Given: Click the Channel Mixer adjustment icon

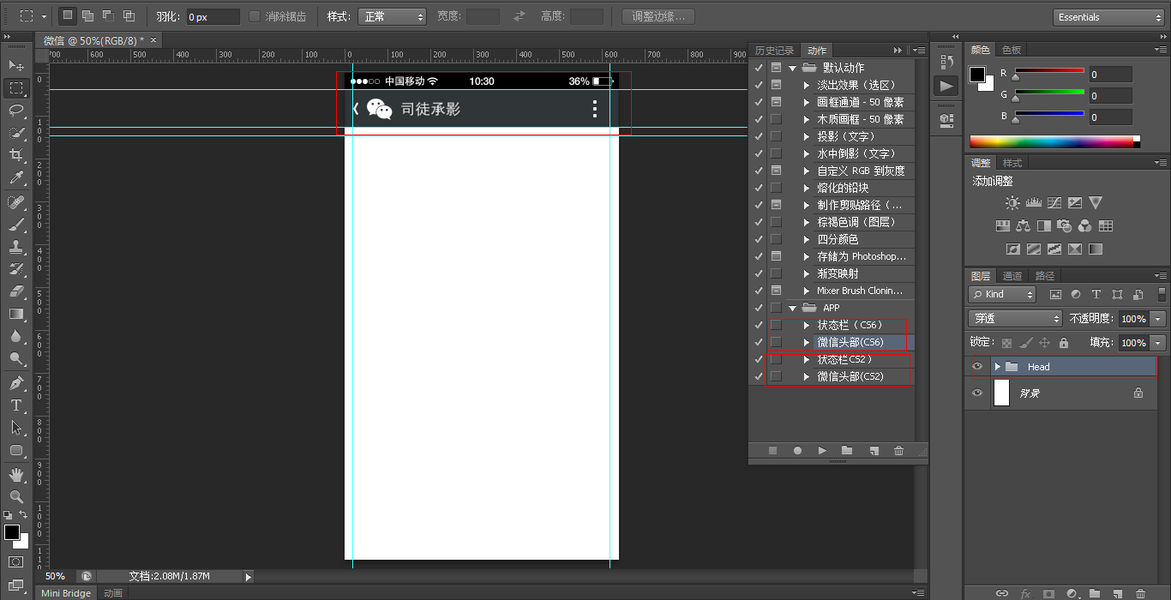Looking at the screenshot, I should click(x=1085, y=226).
